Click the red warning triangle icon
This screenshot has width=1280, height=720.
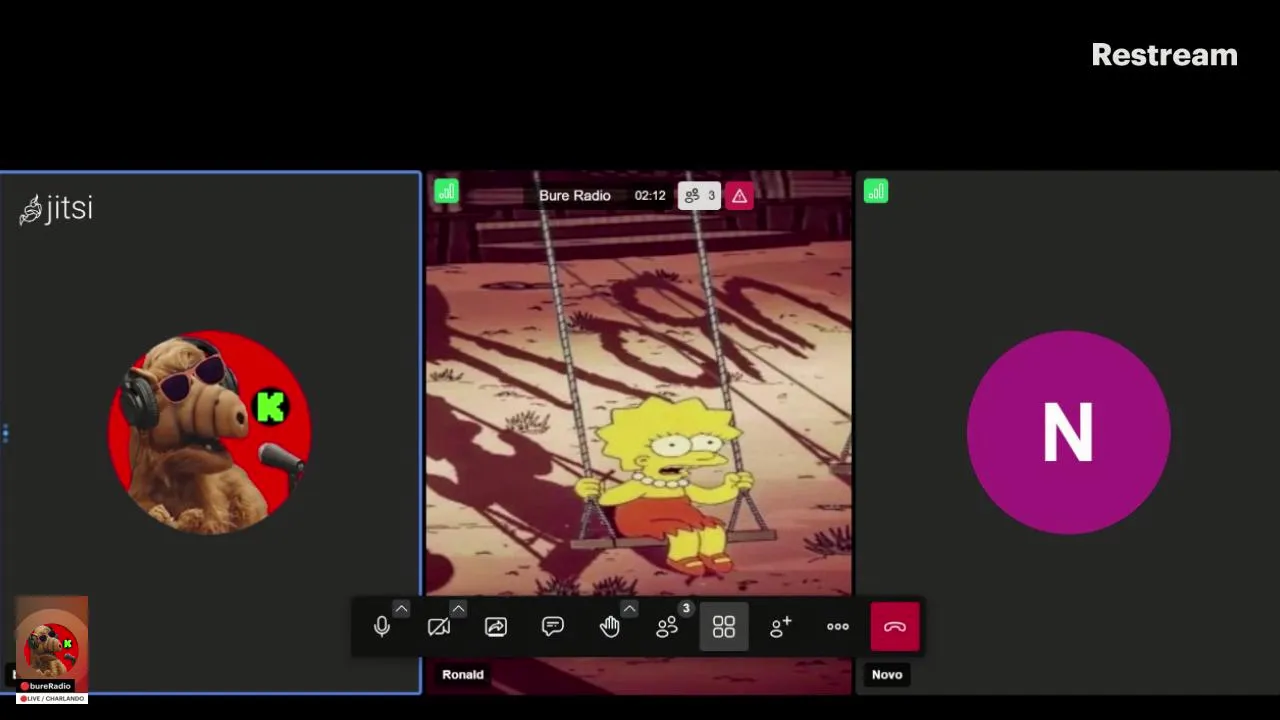click(739, 196)
